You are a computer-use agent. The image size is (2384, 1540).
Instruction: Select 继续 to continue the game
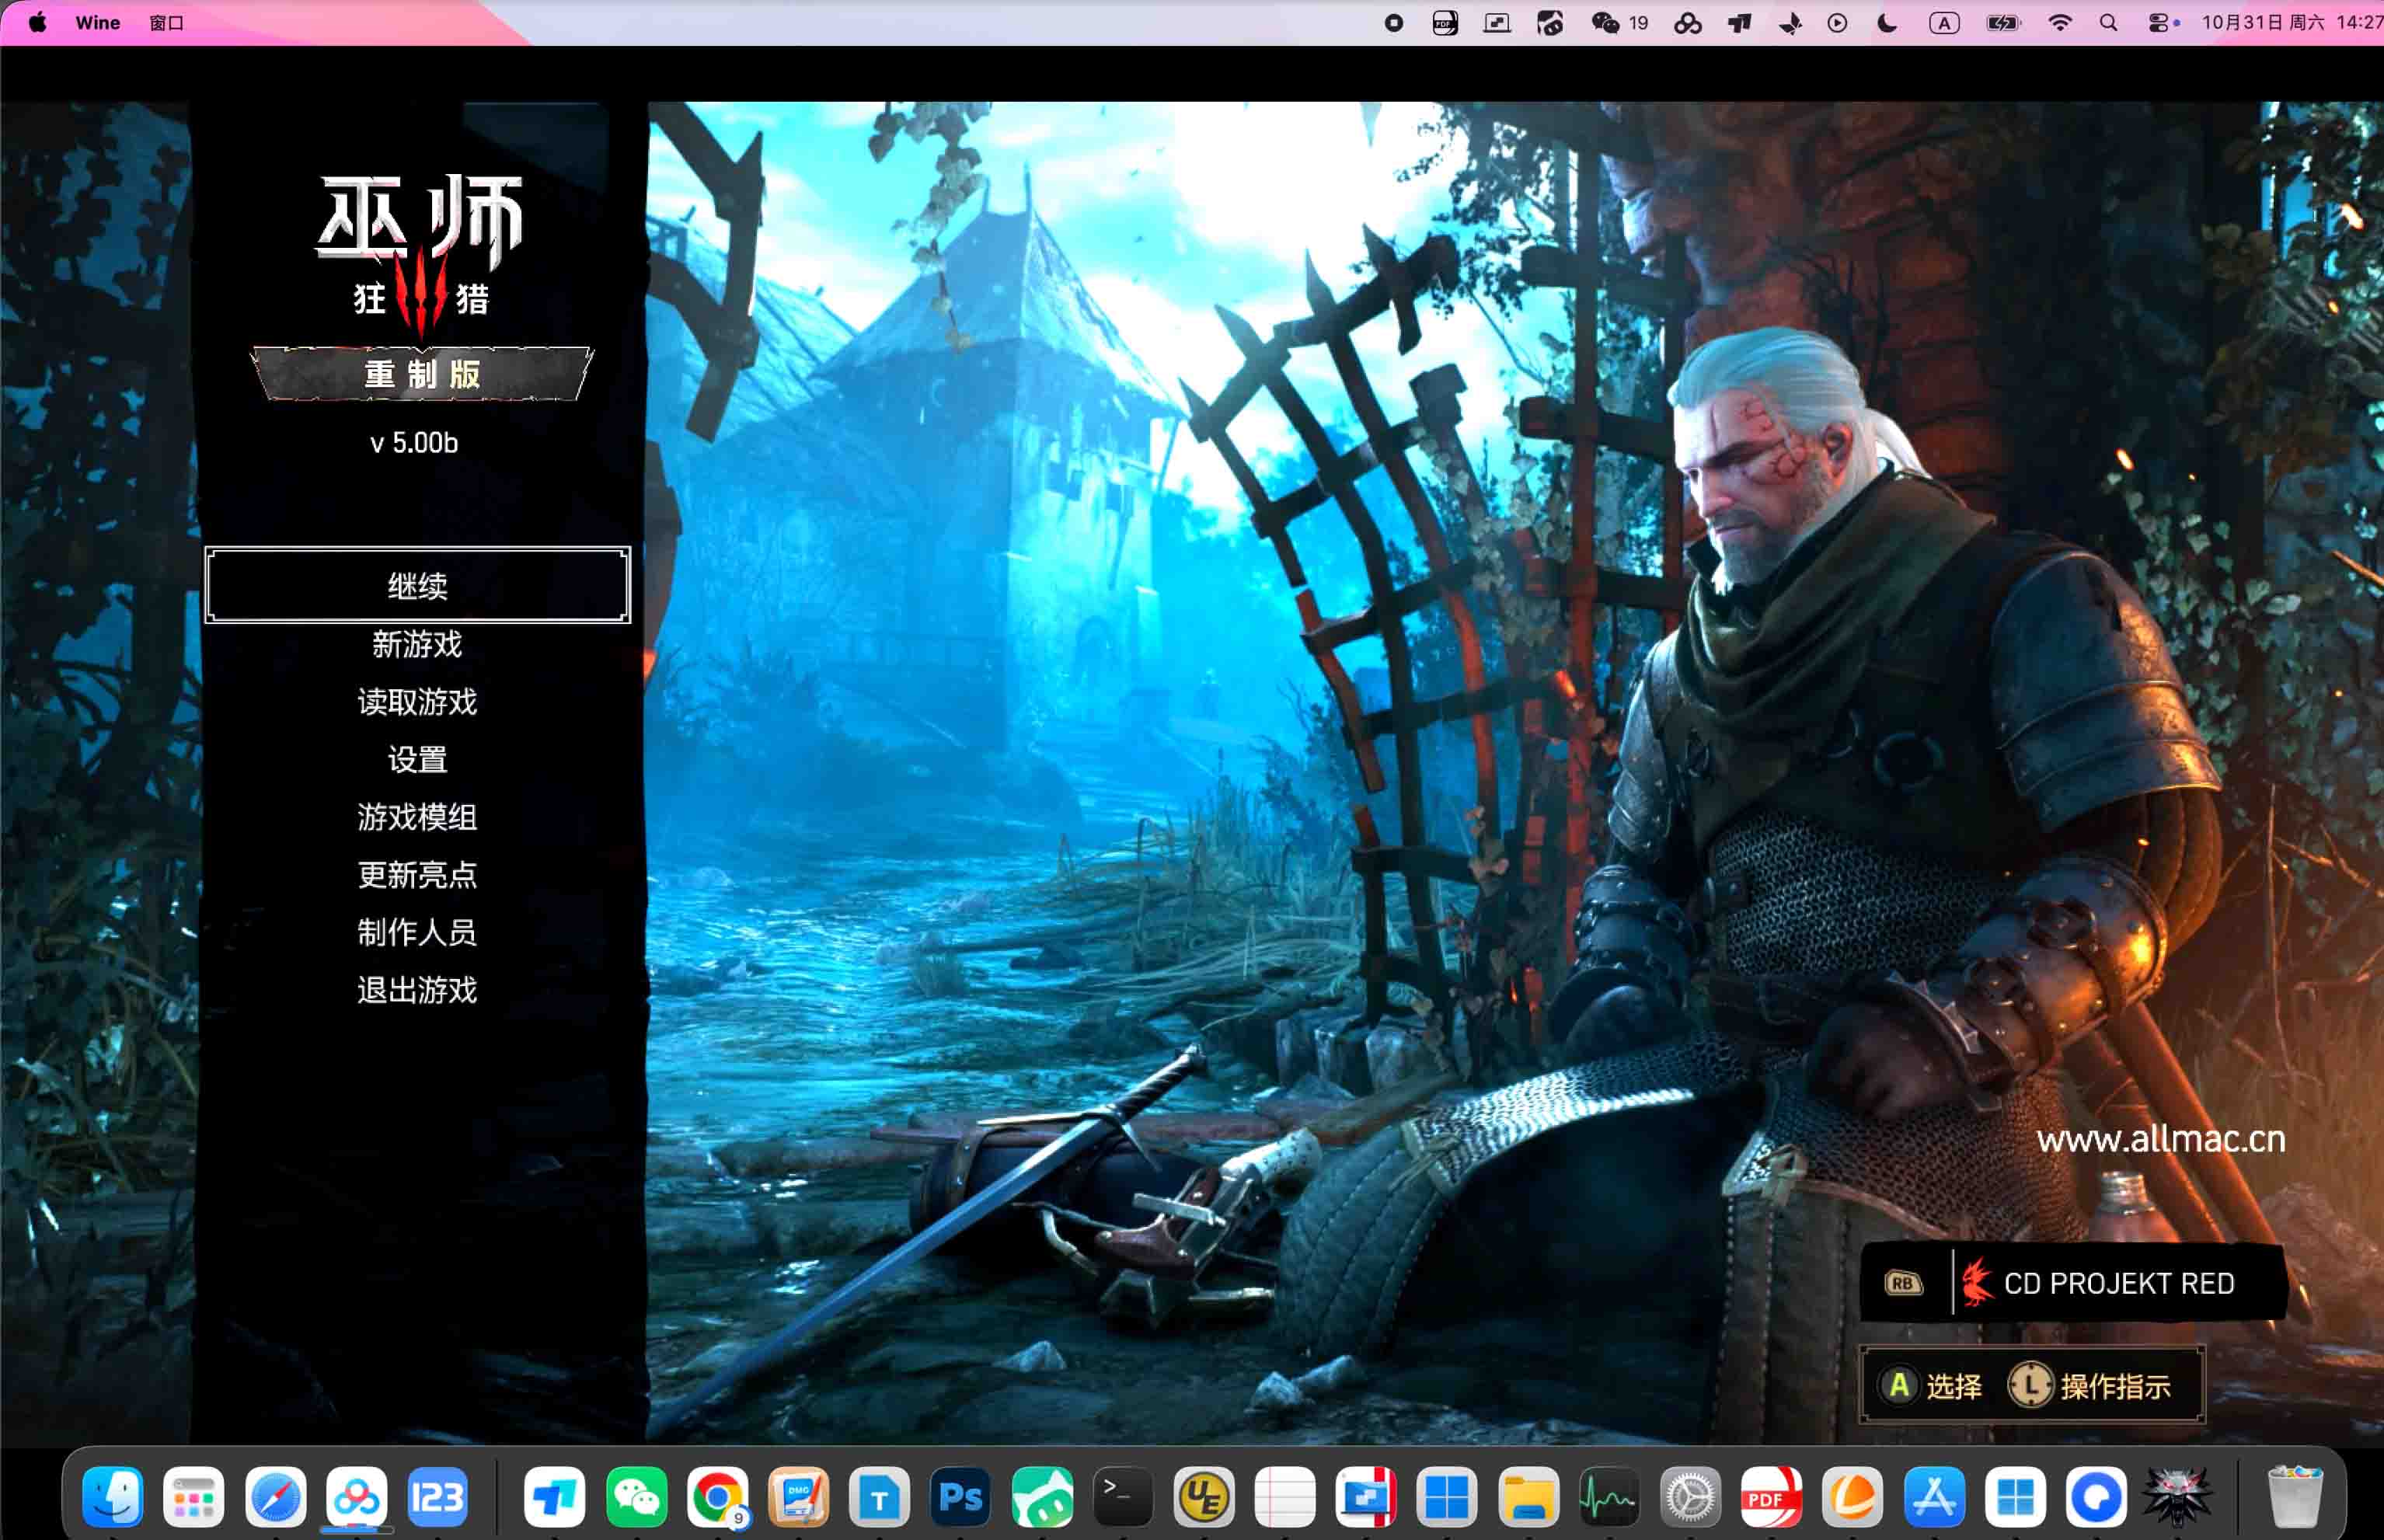click(x=417, y=585)
